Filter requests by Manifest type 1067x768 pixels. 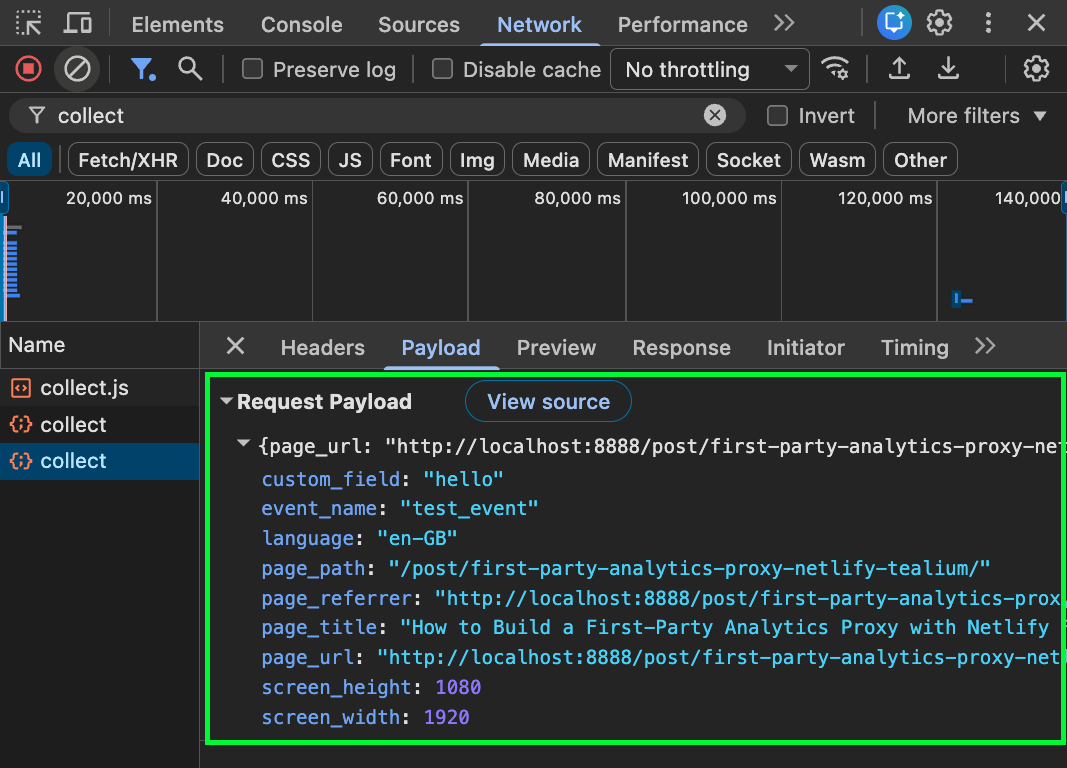[x=648, y=160]
